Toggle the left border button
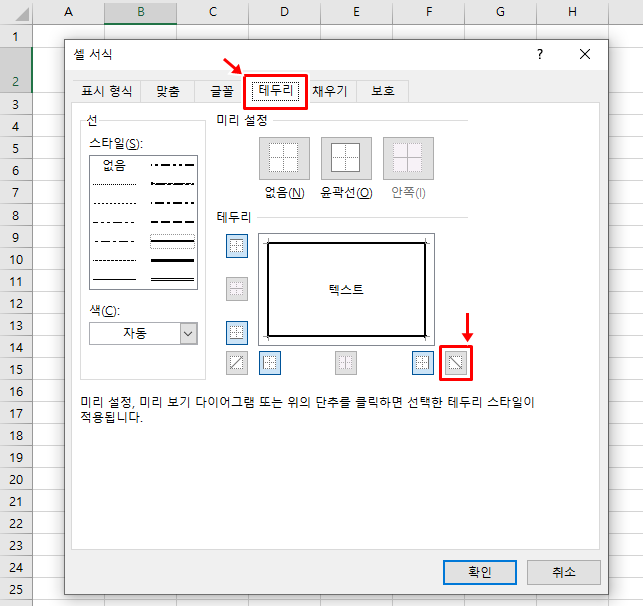 (270, 363)
